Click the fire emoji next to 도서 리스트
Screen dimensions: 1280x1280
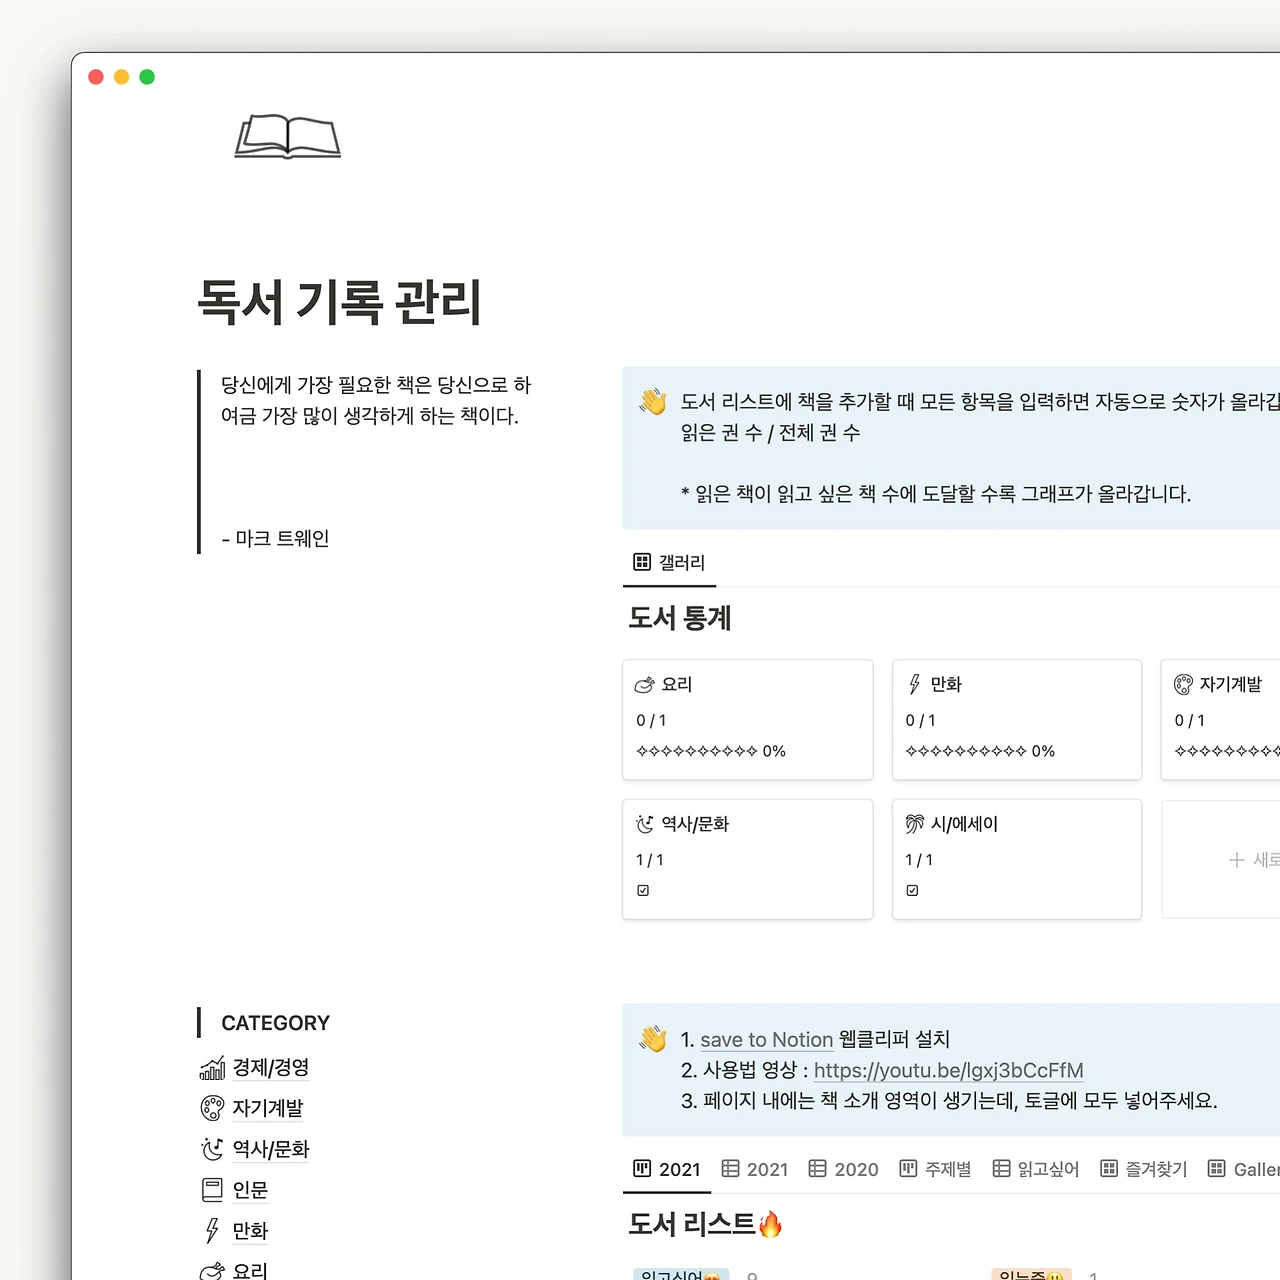[770, 1224]
